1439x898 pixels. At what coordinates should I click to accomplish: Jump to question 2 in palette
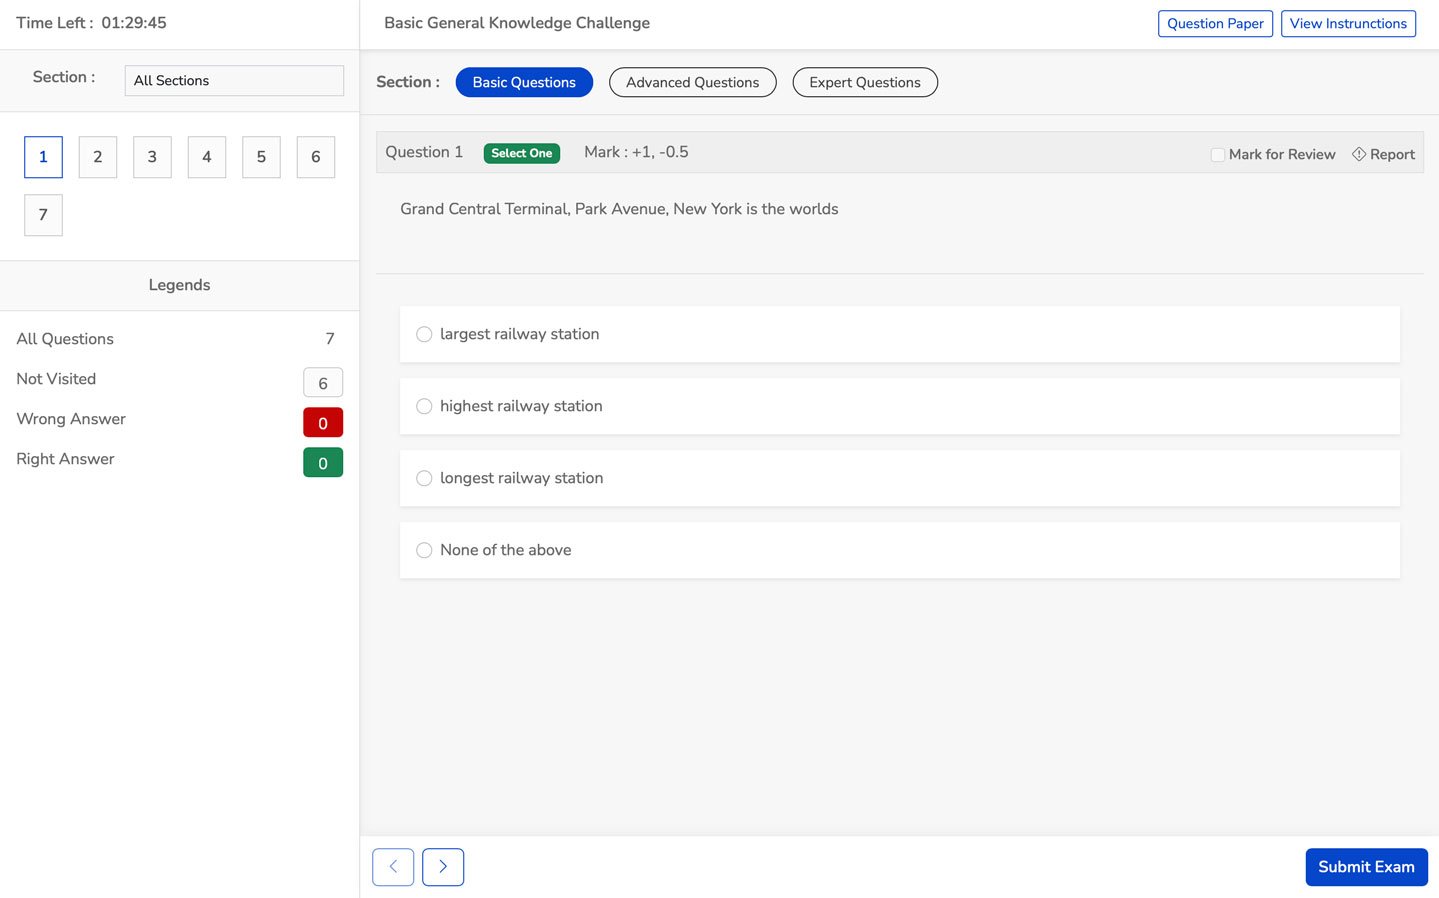[x=98, y=157]
